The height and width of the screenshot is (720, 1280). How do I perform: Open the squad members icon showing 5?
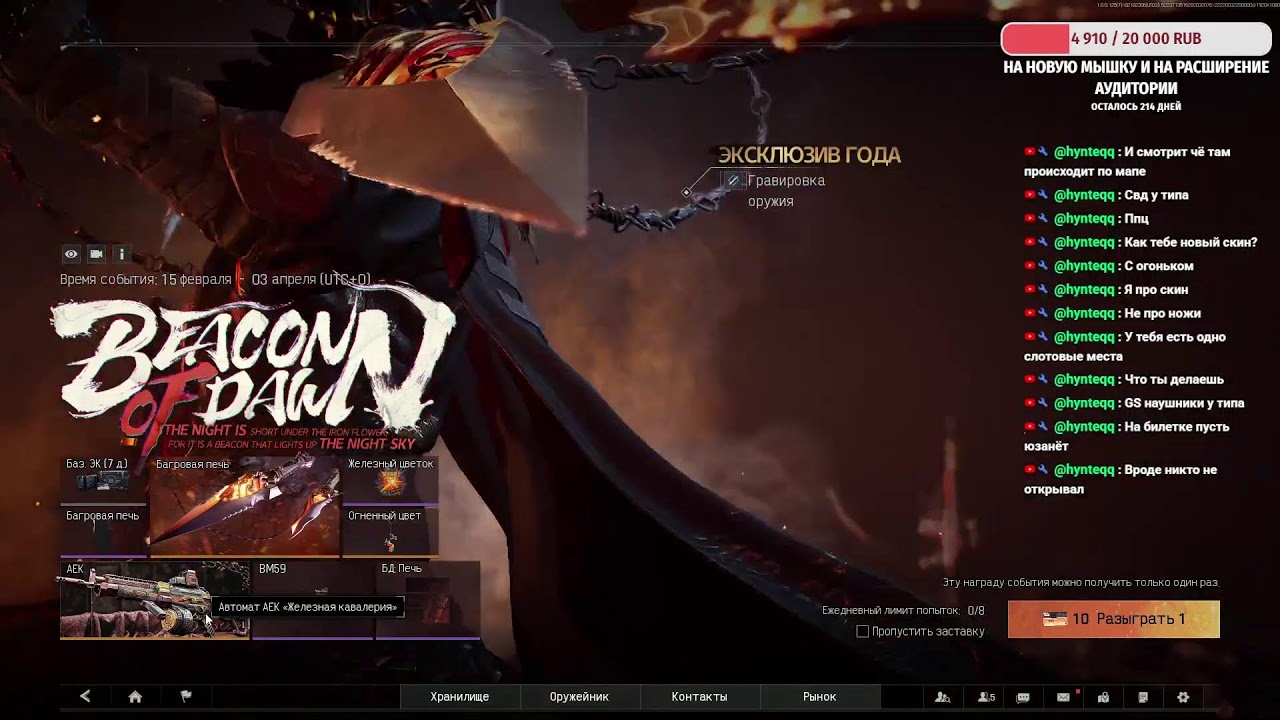(x=986, y=697)
